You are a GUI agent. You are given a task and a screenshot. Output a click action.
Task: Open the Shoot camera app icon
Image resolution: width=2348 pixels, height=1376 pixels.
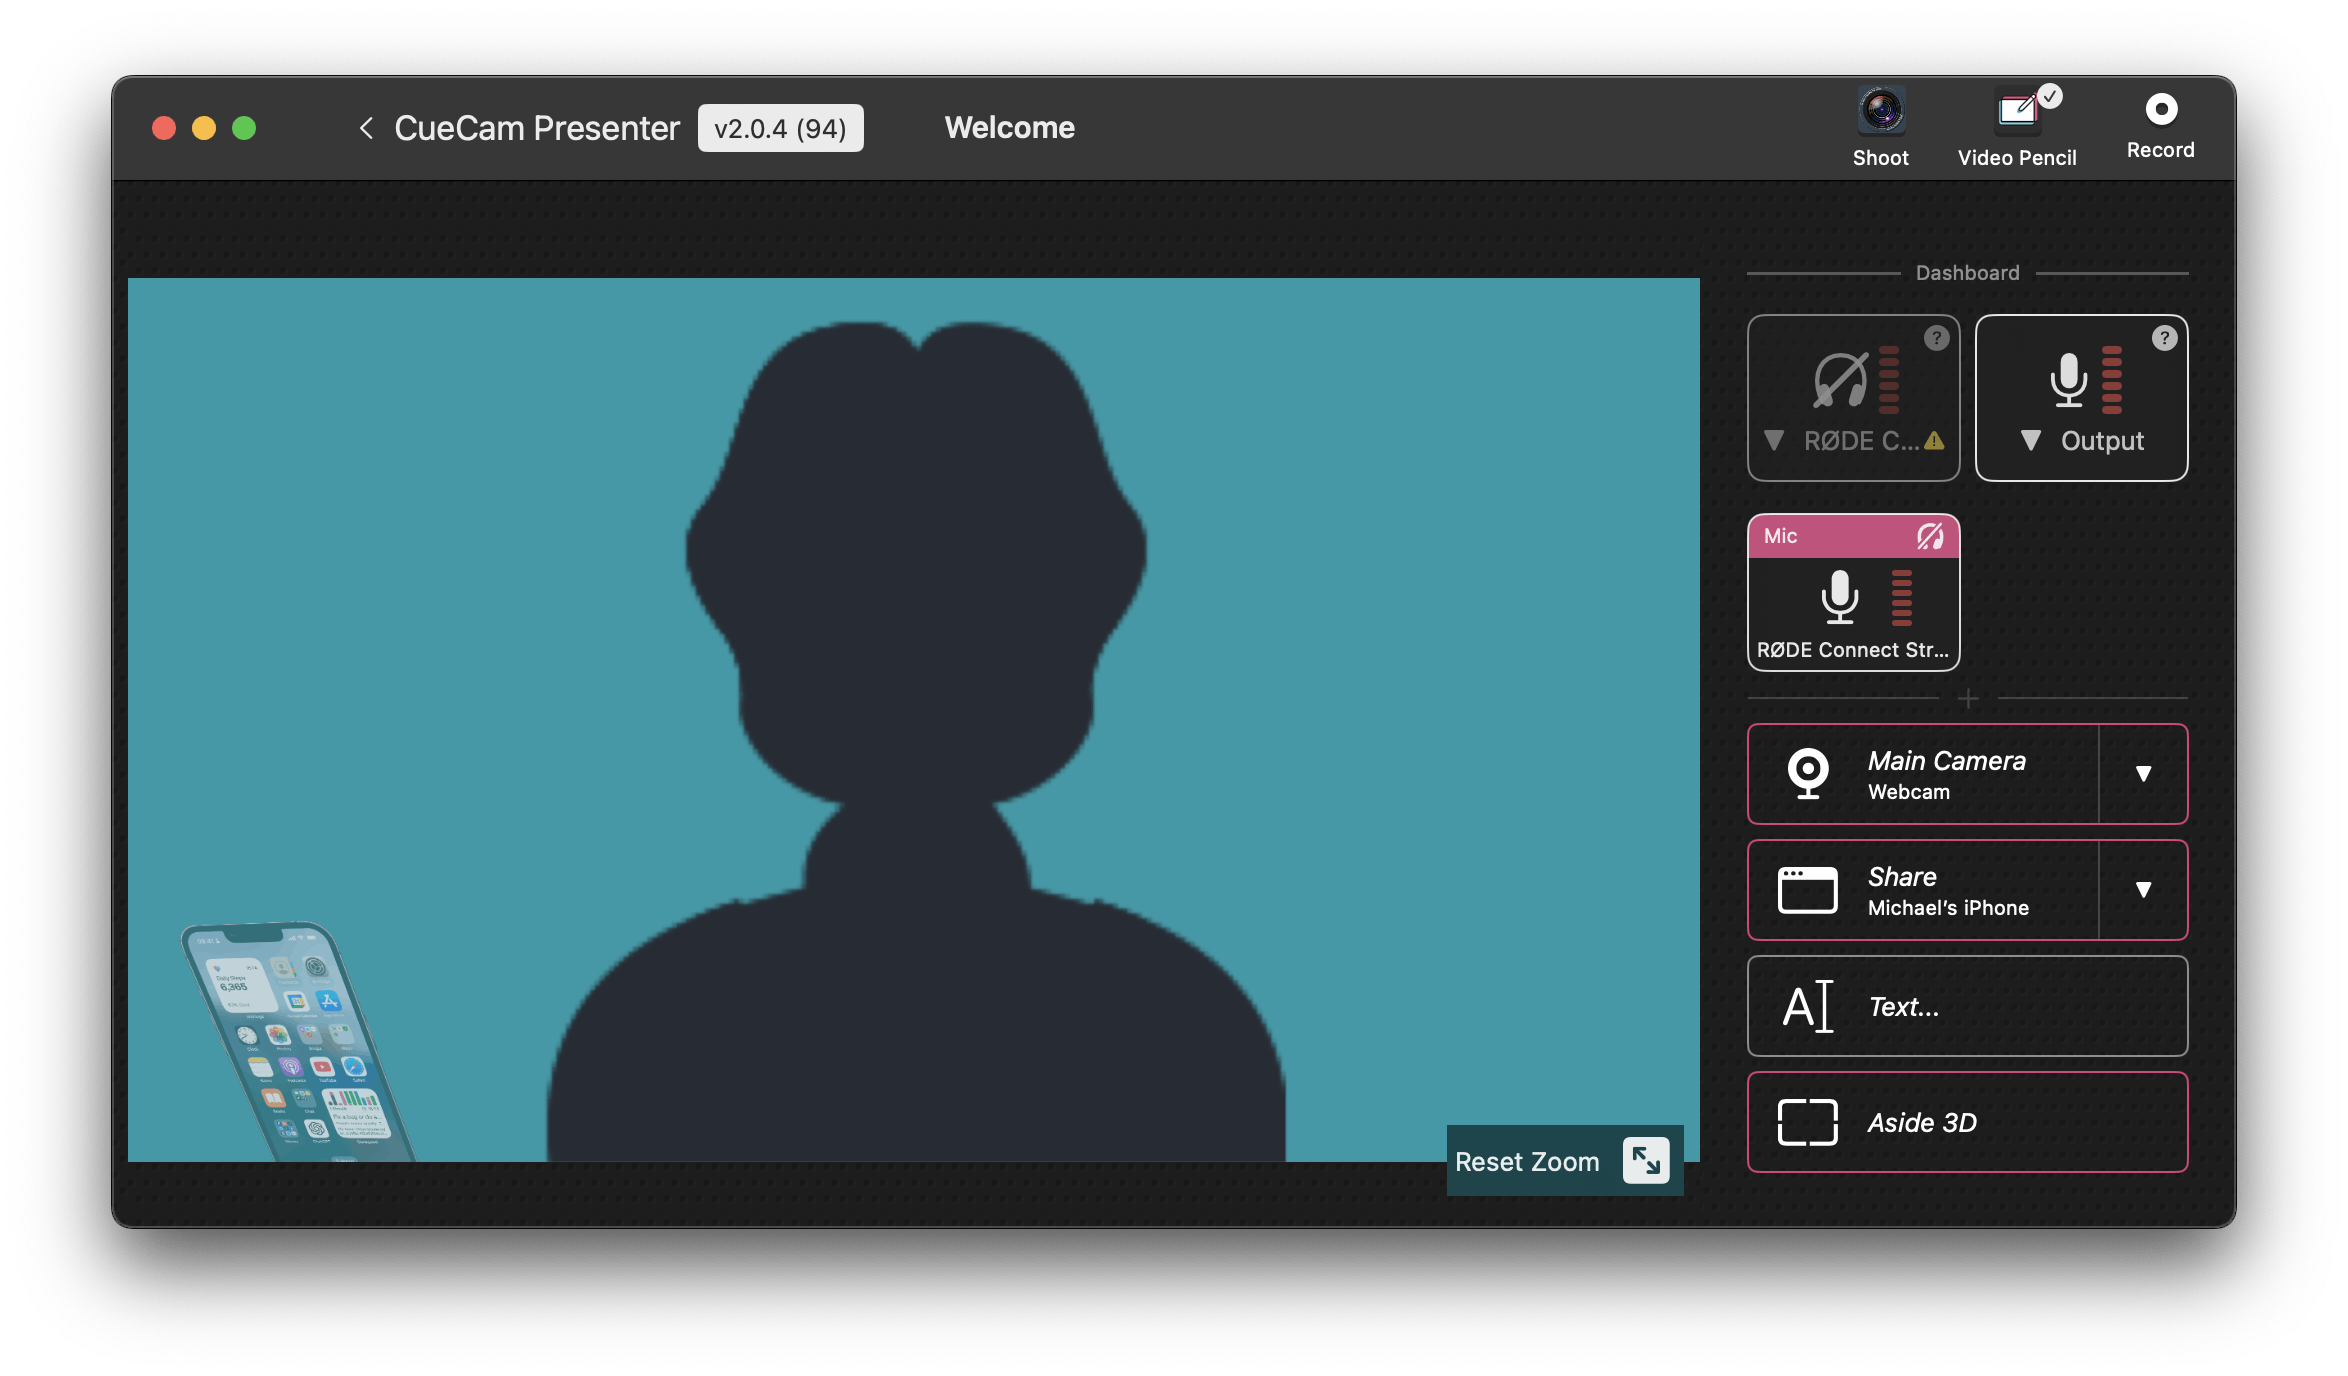1881,112
